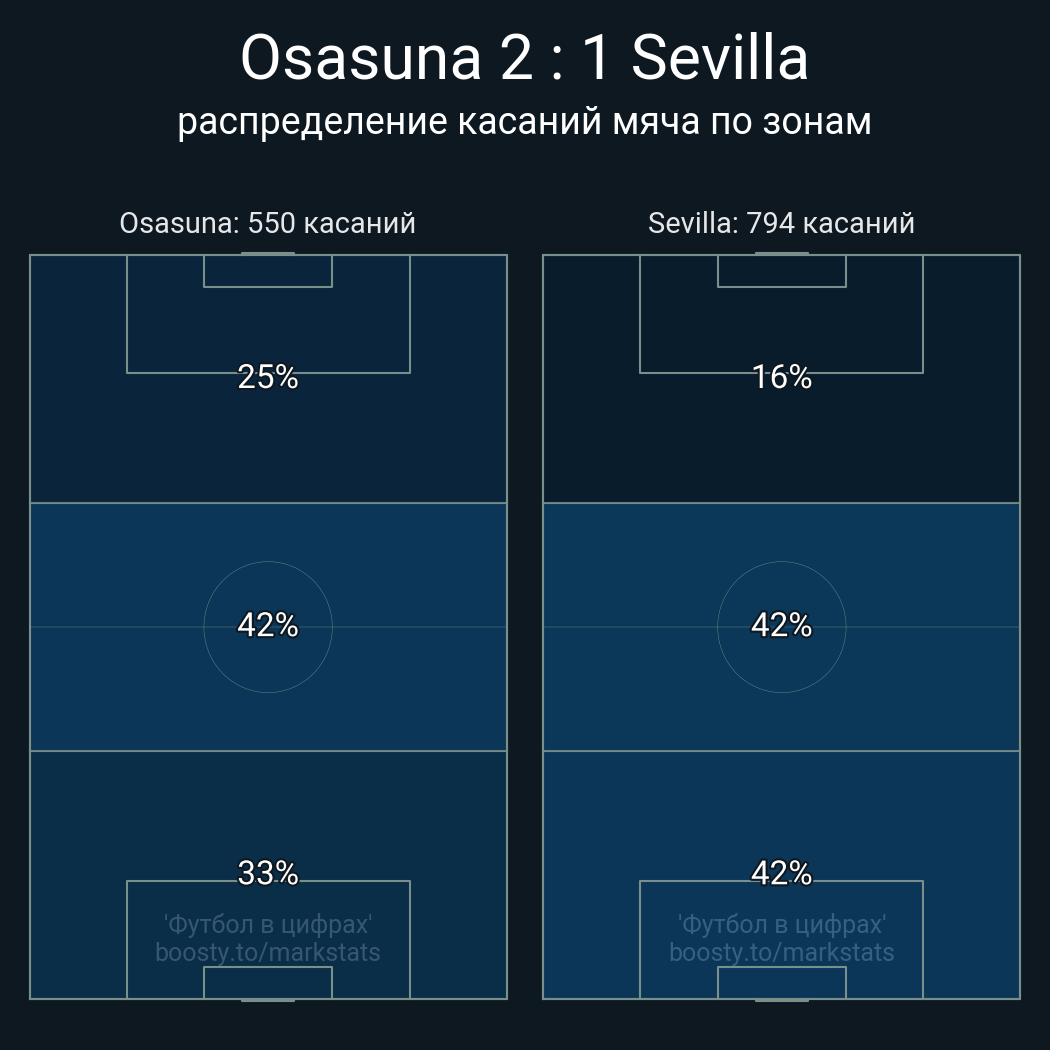Click the Sevilla team name in the title

coord(720,59)
